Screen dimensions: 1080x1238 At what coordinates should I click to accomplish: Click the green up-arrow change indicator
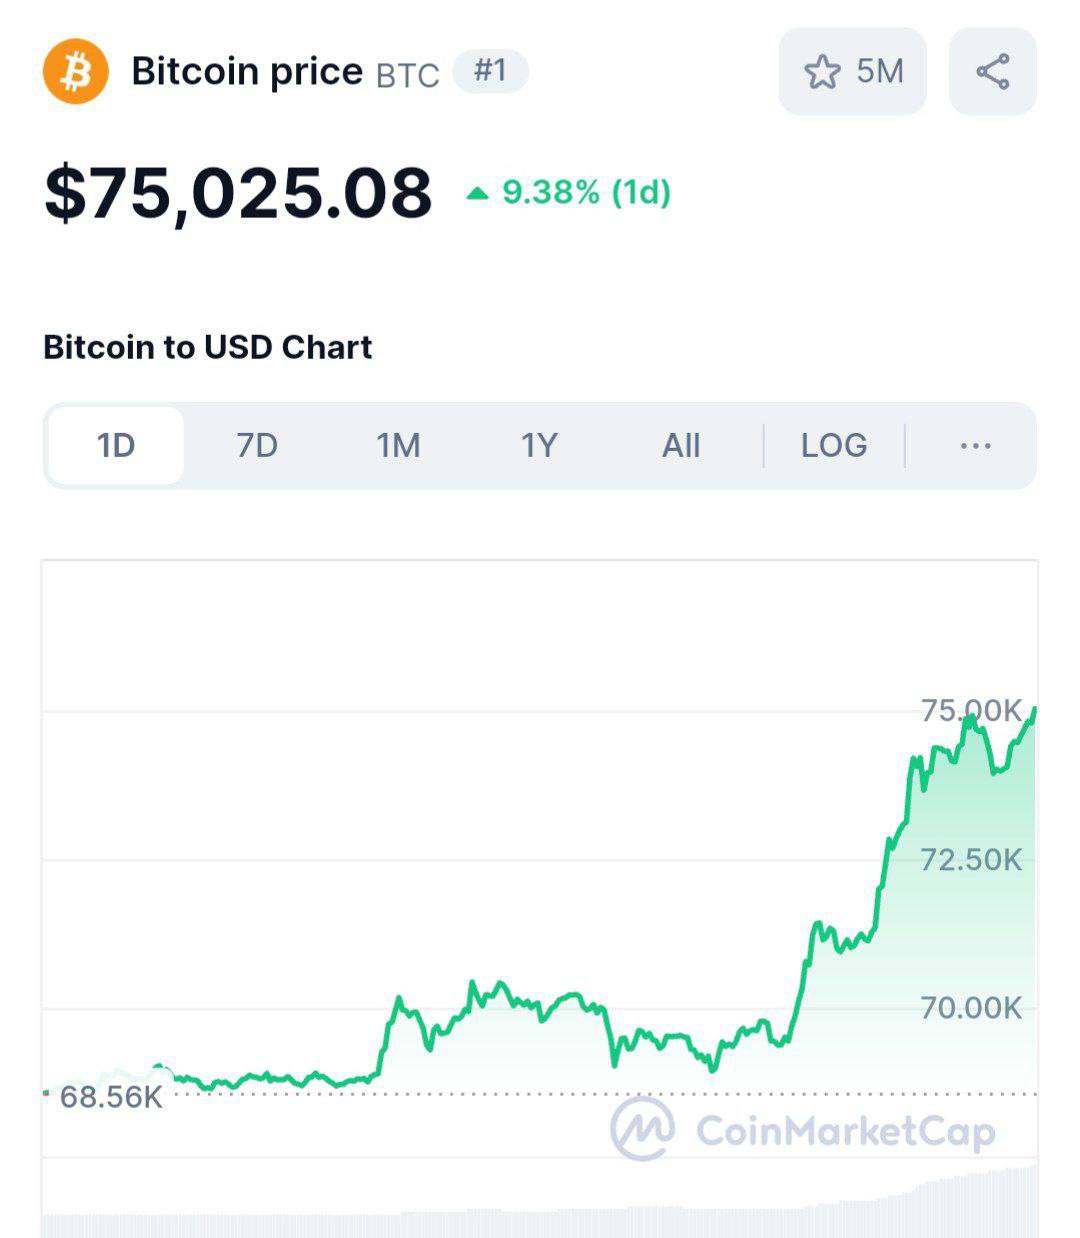478,193
